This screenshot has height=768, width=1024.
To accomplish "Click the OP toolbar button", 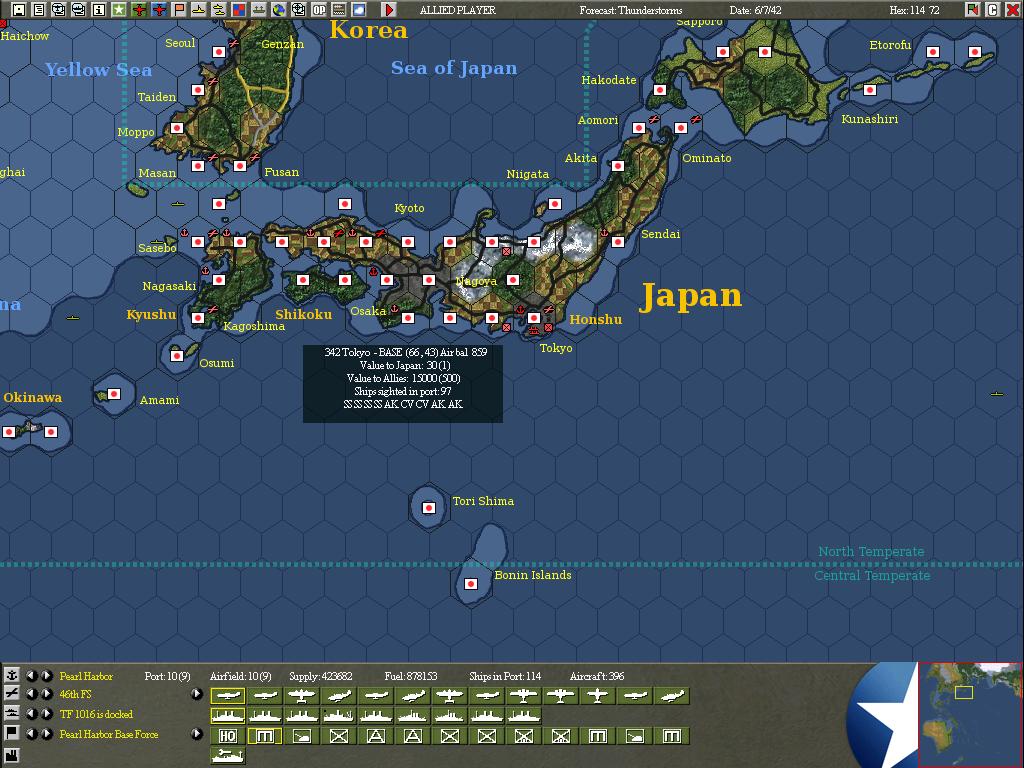I will [319, 10].
